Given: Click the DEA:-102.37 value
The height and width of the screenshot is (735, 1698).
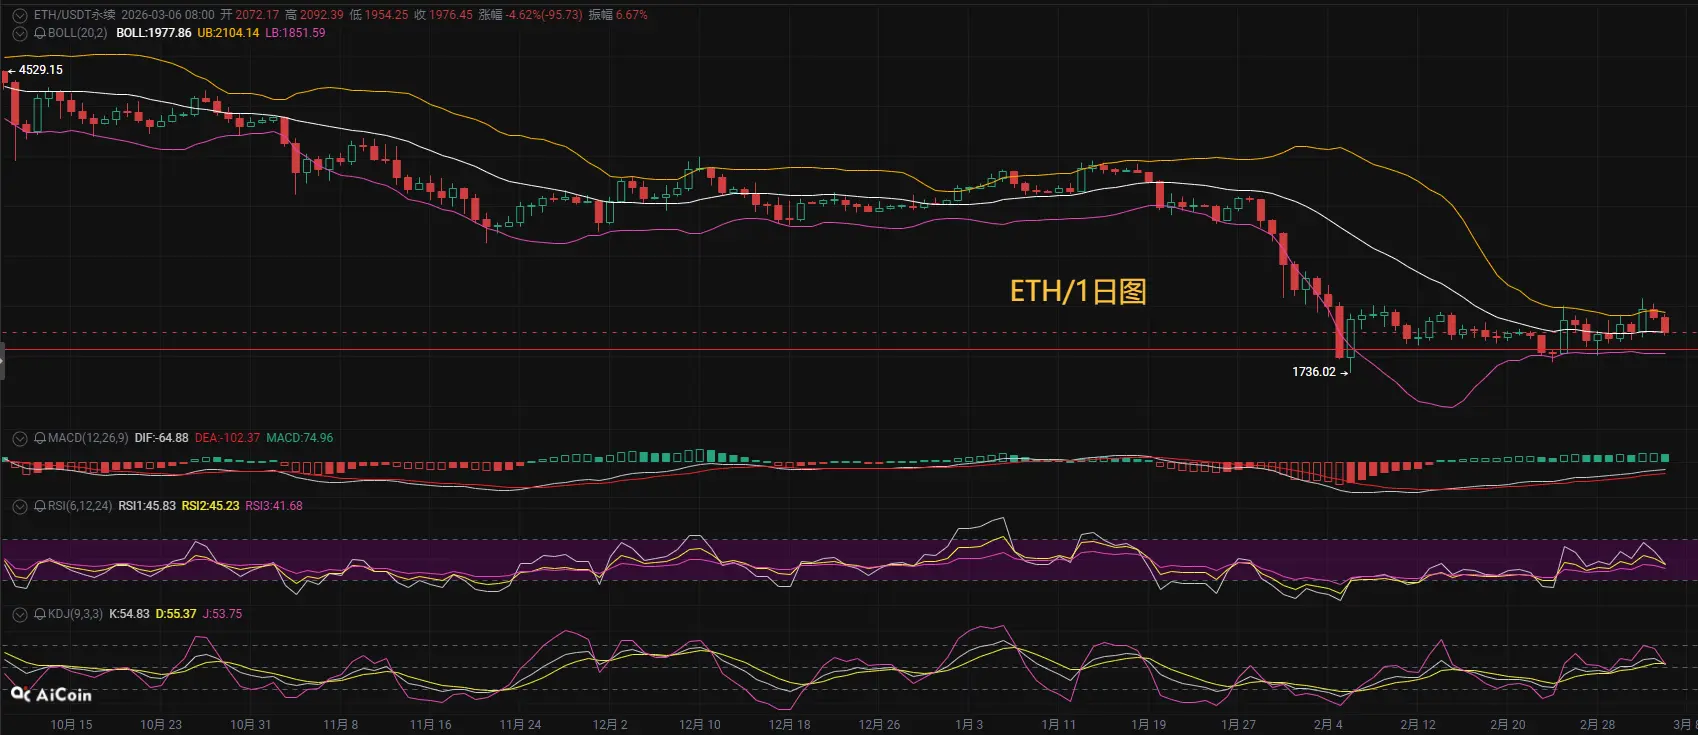Looking at the screenshot, I should pyautogui.click(x=227, y=438).
